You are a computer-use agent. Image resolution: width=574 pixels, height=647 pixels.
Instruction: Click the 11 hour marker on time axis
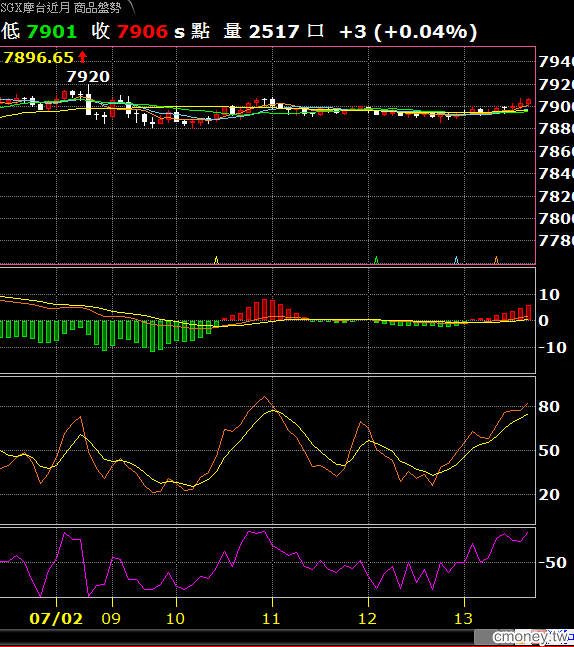[271, 618]
